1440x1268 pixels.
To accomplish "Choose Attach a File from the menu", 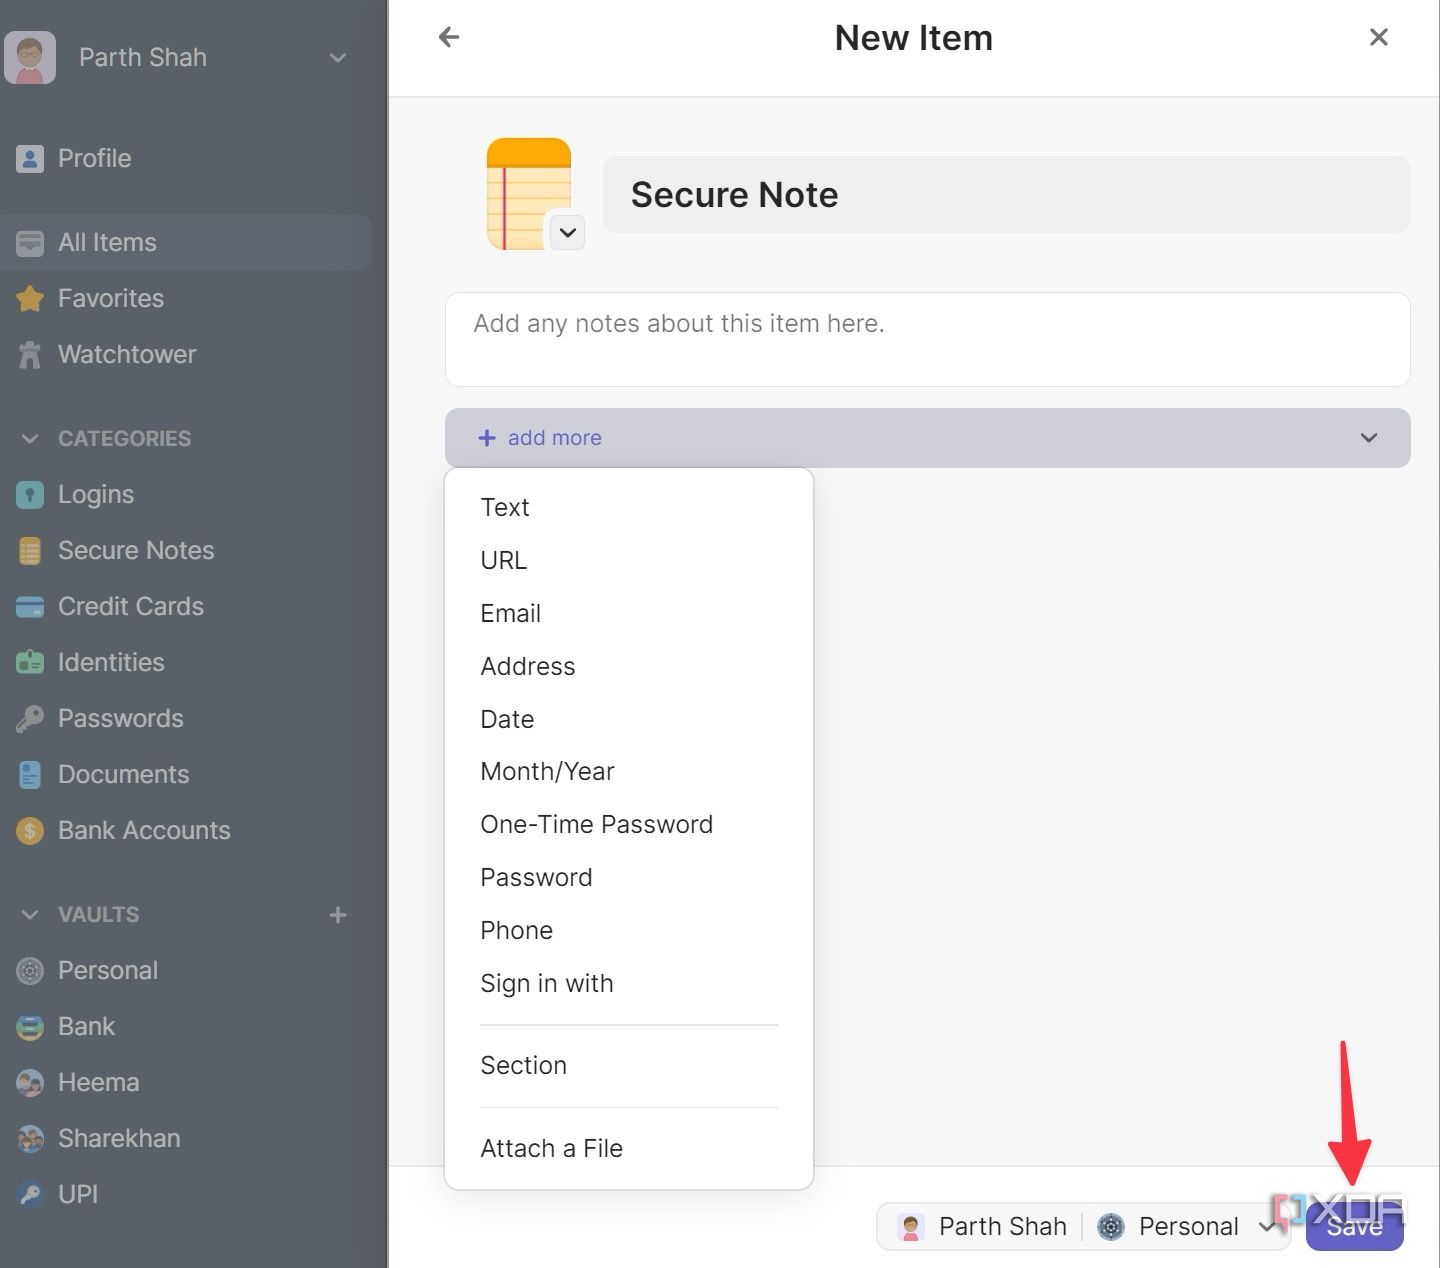I will click(551, 1148).
